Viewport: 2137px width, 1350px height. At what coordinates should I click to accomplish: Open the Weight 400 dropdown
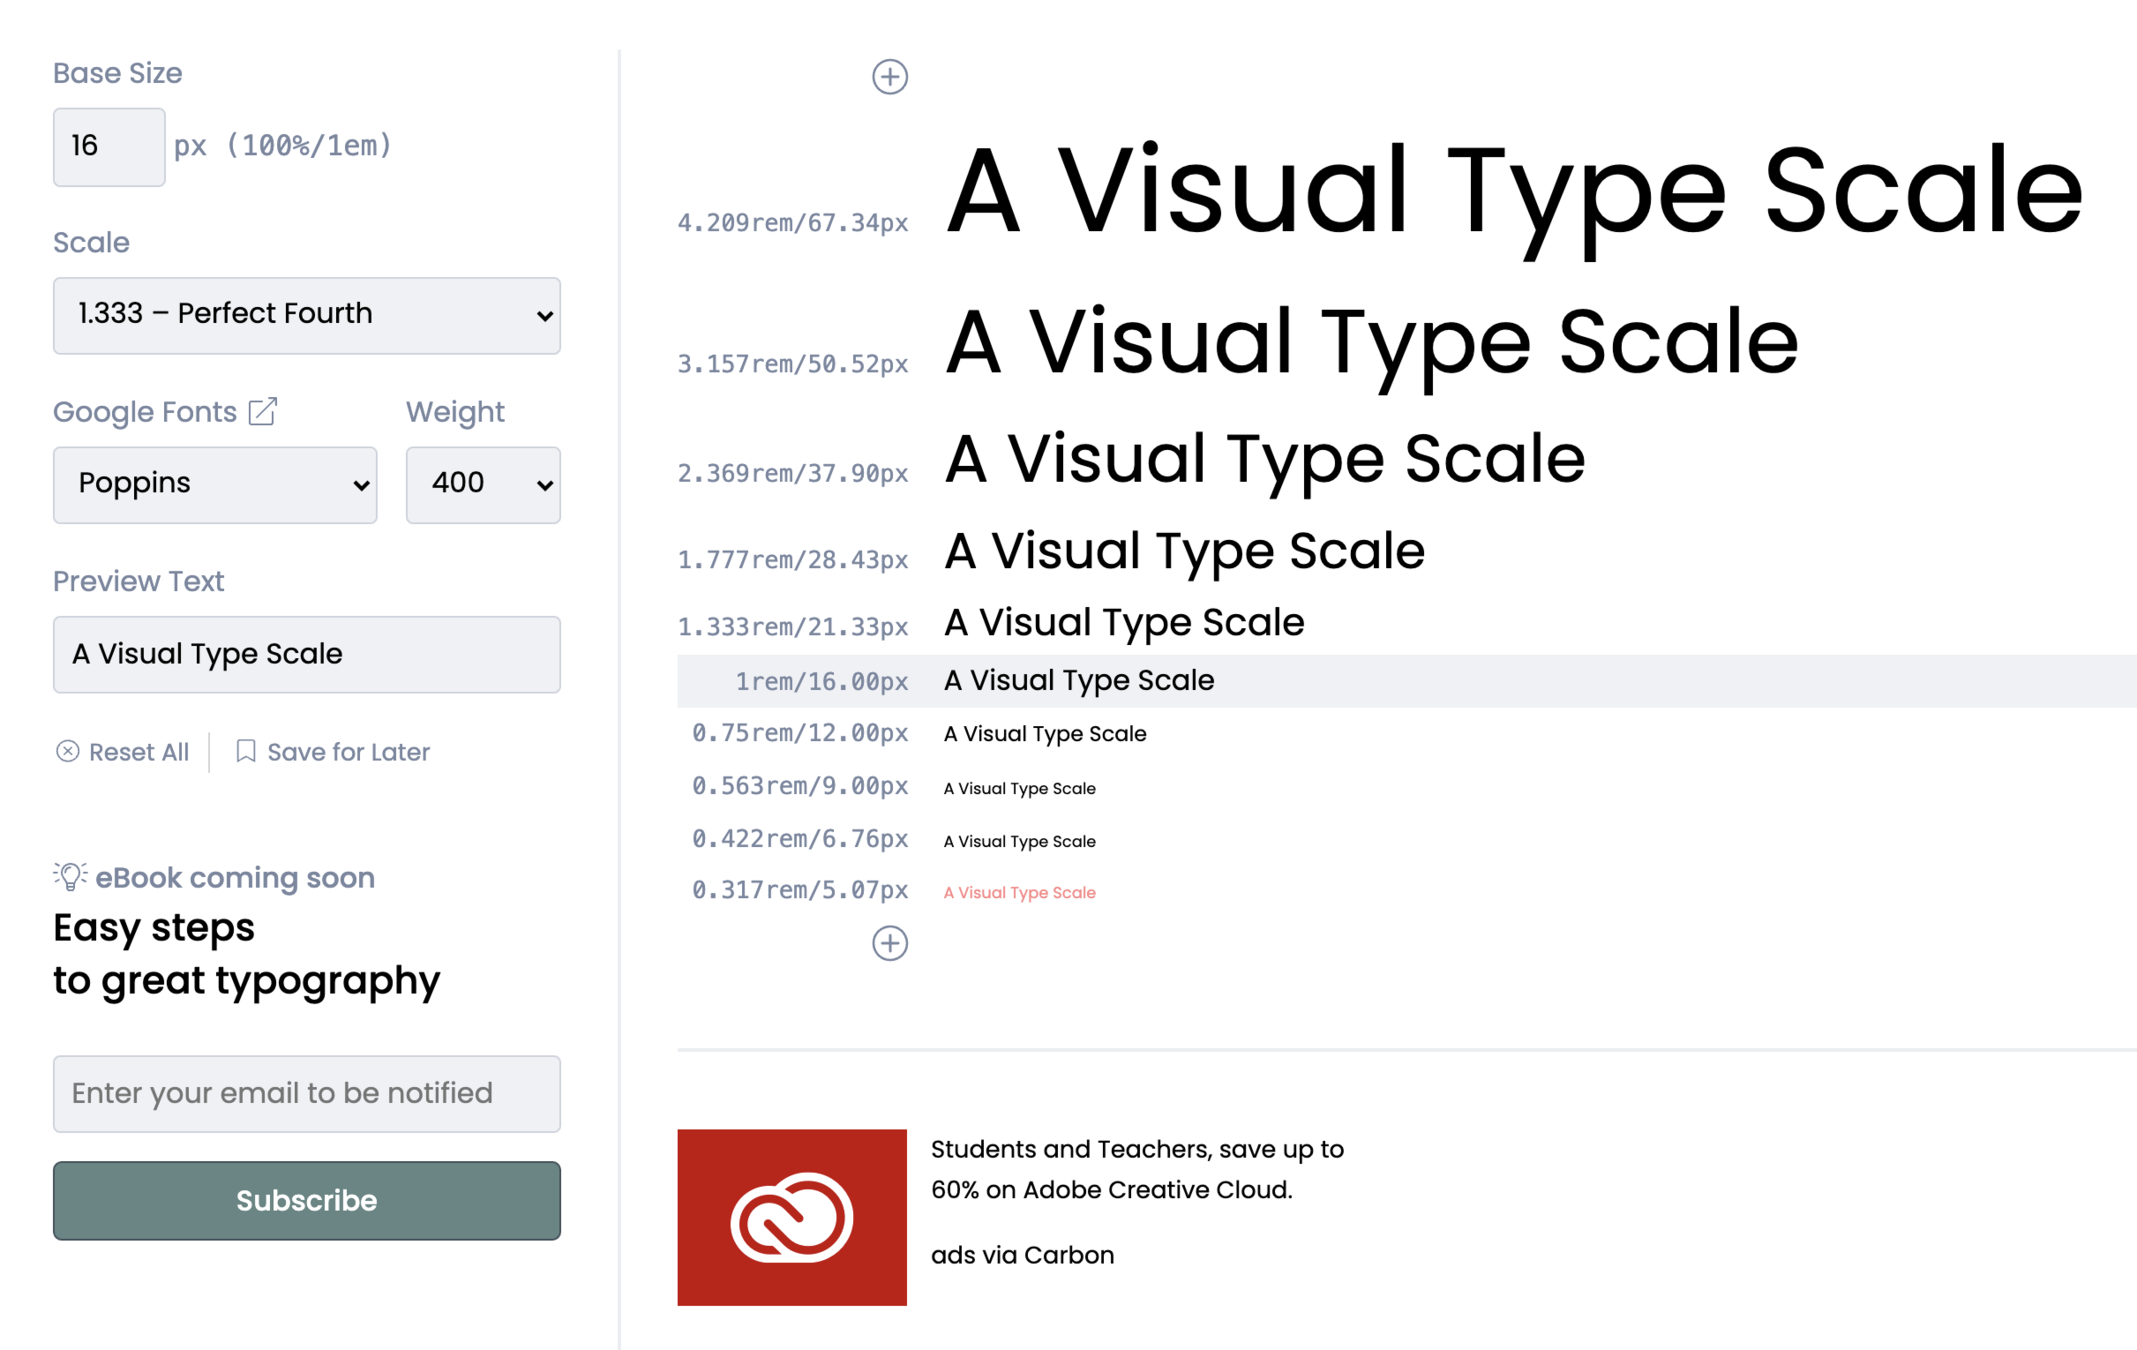click(x=483, y=484)
